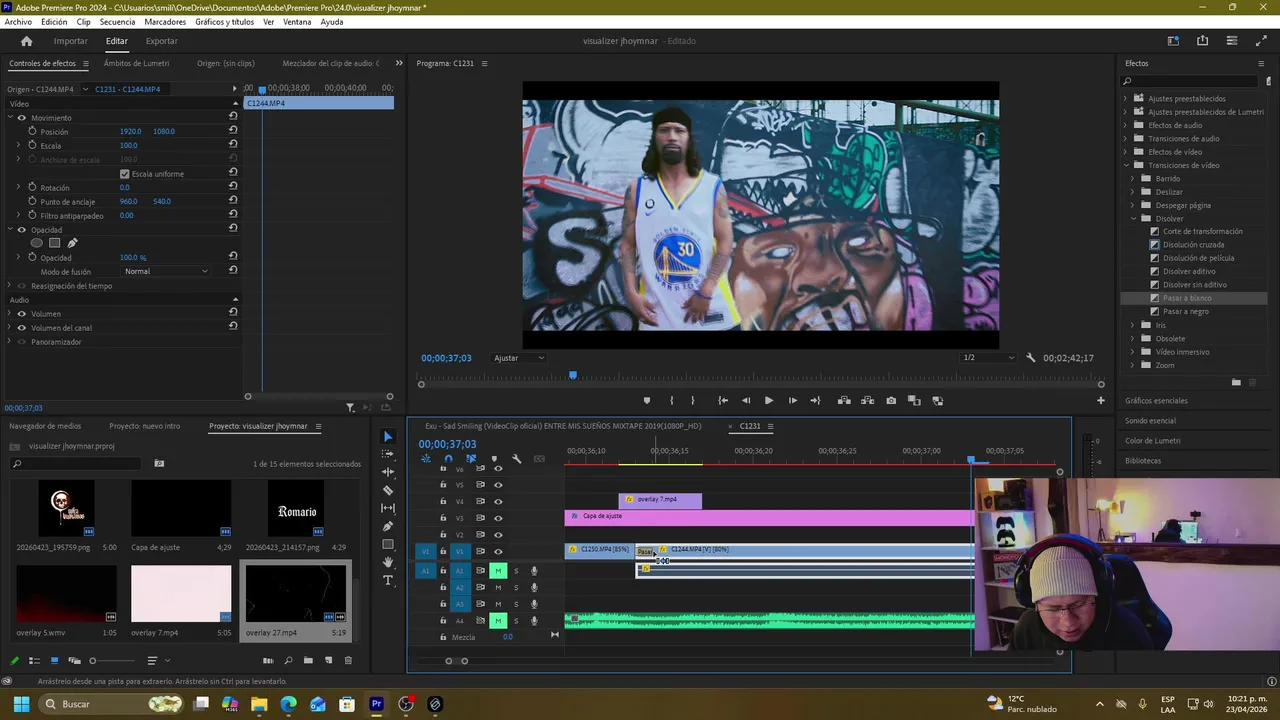Open the Gráficos esenciales panel
The width and height of the screenshot is (1280, 720).
(1156, 401)
